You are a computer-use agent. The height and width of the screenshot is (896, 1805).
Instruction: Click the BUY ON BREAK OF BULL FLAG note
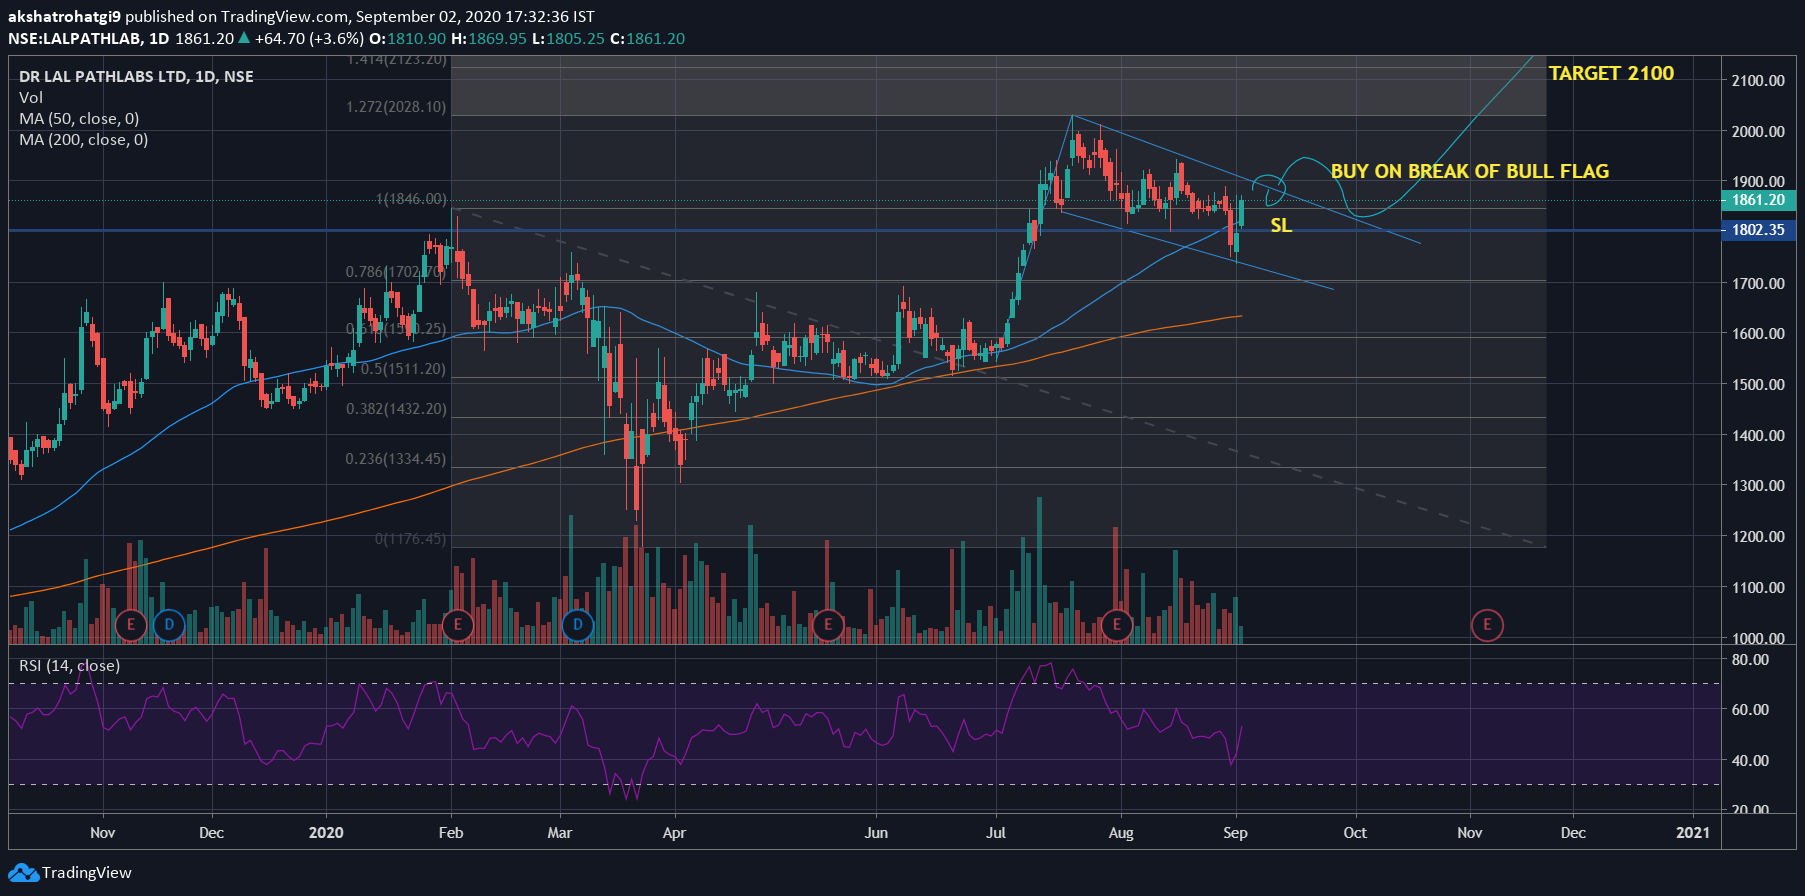coord(1470,171)
